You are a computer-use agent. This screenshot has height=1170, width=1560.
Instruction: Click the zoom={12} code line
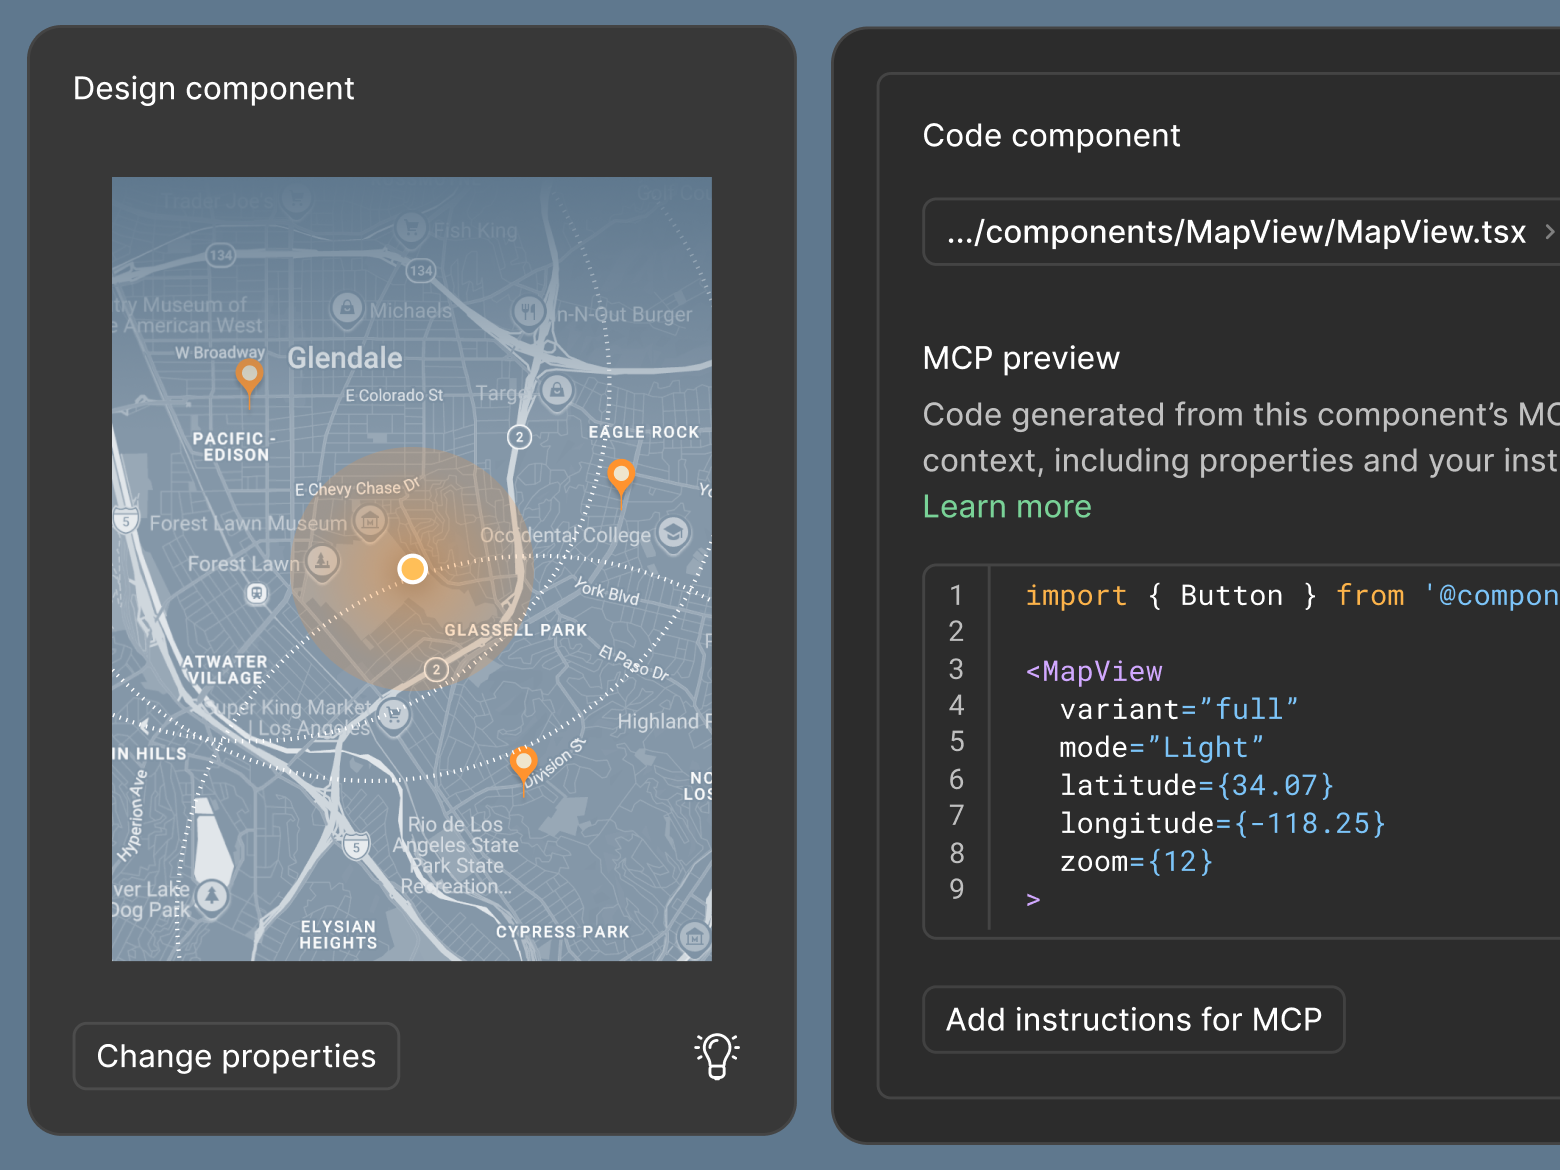point(1136,861)
